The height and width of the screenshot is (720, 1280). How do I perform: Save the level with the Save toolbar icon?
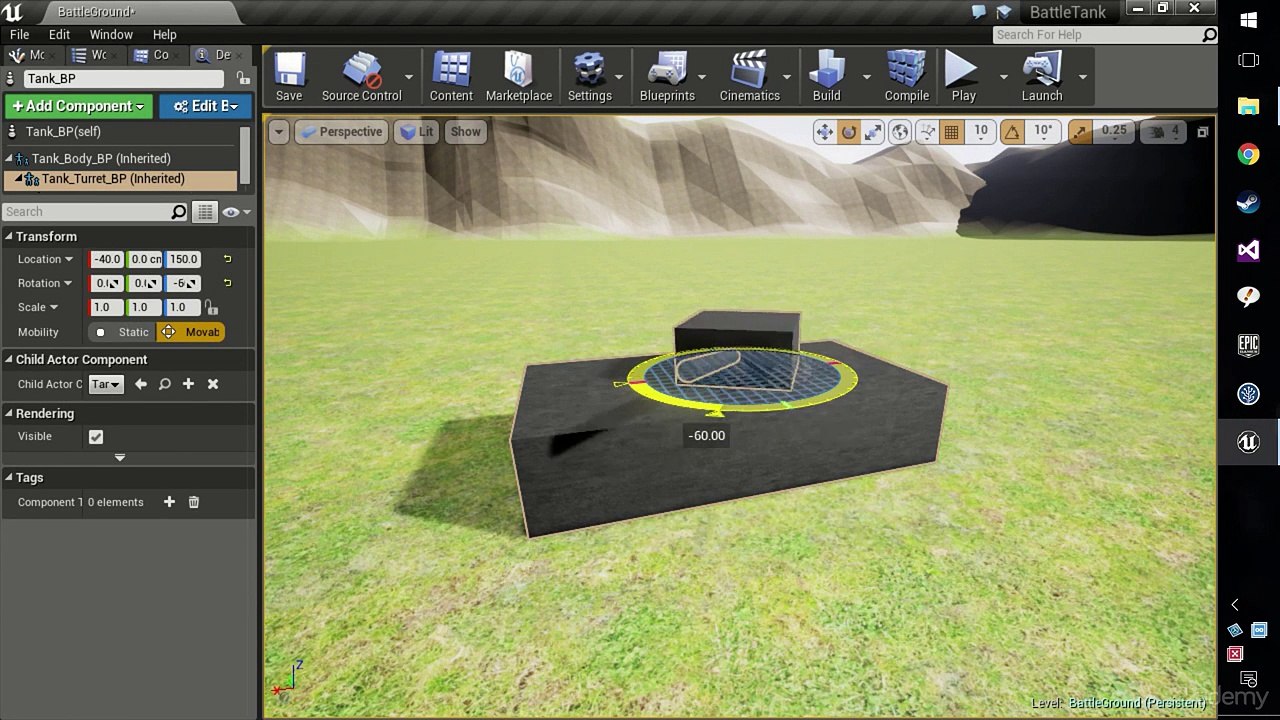coord(289,77)
